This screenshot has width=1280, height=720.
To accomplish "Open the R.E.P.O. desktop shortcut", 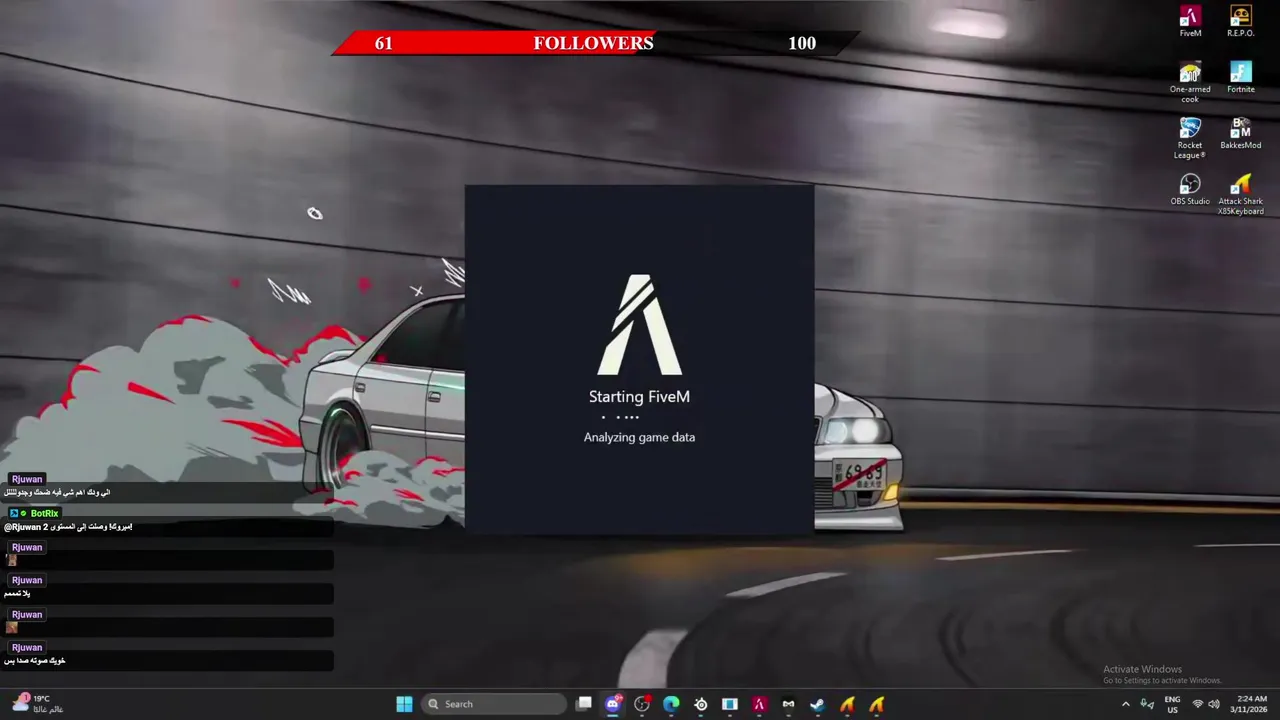I will coord(1240,22).
